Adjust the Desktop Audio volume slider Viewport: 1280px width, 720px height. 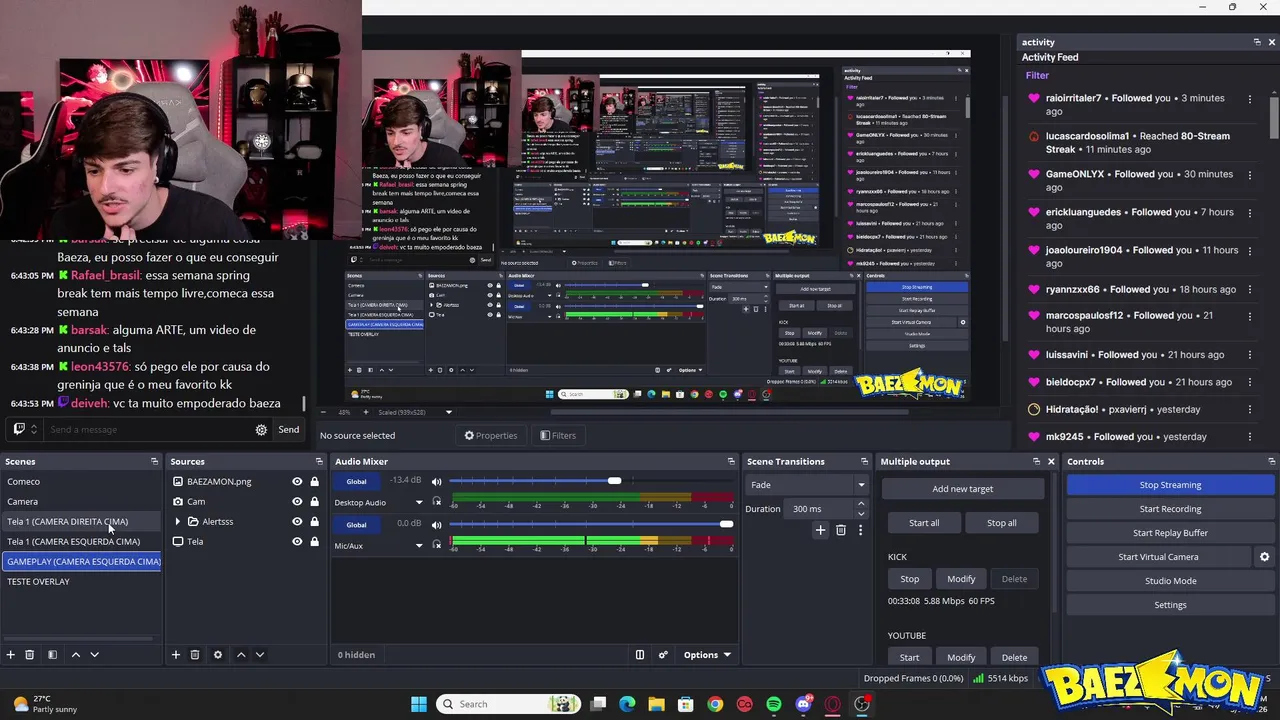point(592,481)
